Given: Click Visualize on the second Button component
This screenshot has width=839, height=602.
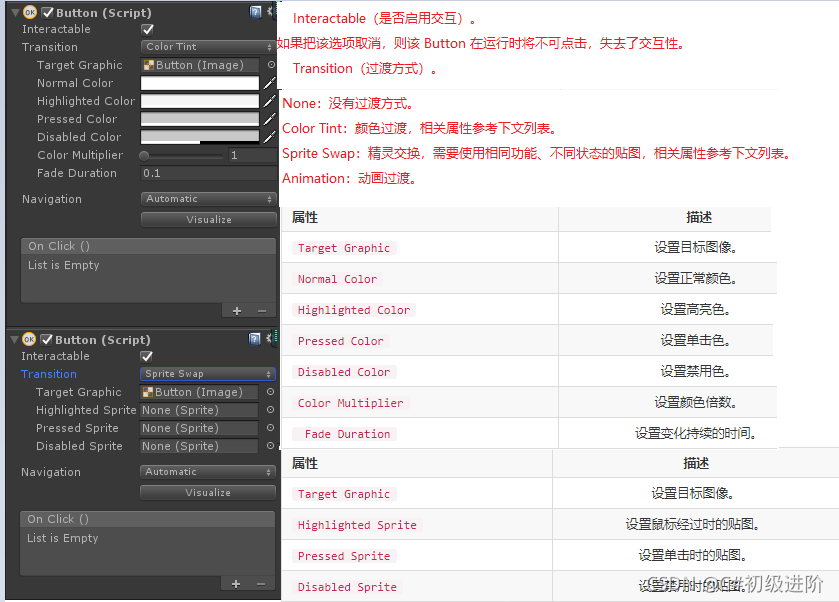Looking at the screenshot, I should 208,492.
